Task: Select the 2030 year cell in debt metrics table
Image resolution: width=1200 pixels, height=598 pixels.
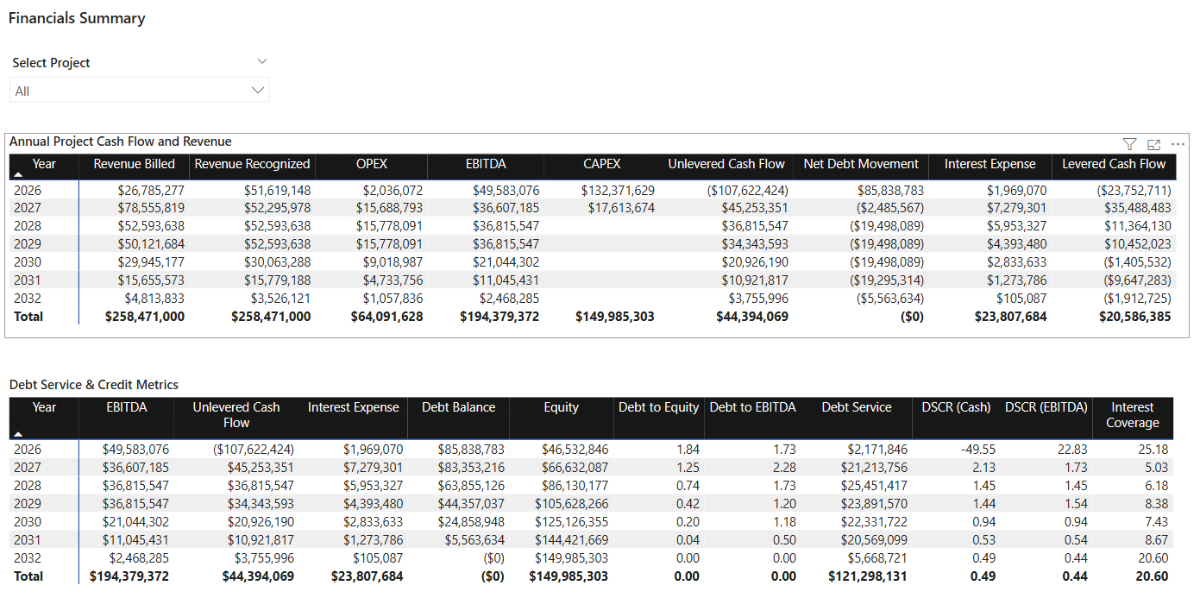Action: [29, 521]
